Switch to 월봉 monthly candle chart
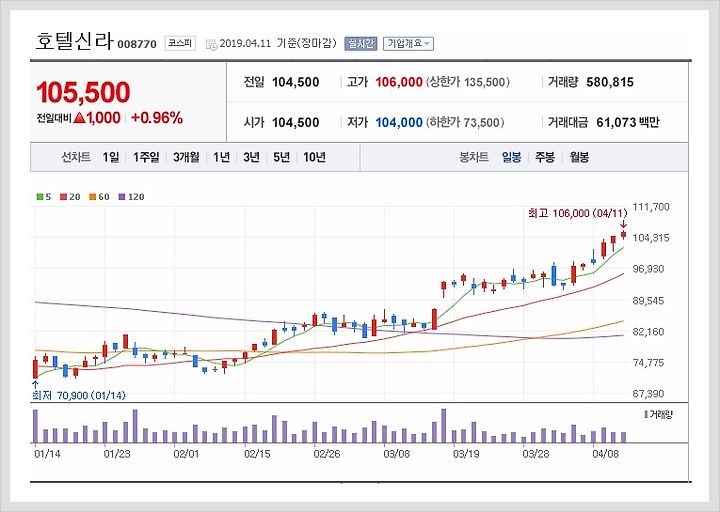The width and height of the screenshot is (720, 512). [x=579, y=158]
